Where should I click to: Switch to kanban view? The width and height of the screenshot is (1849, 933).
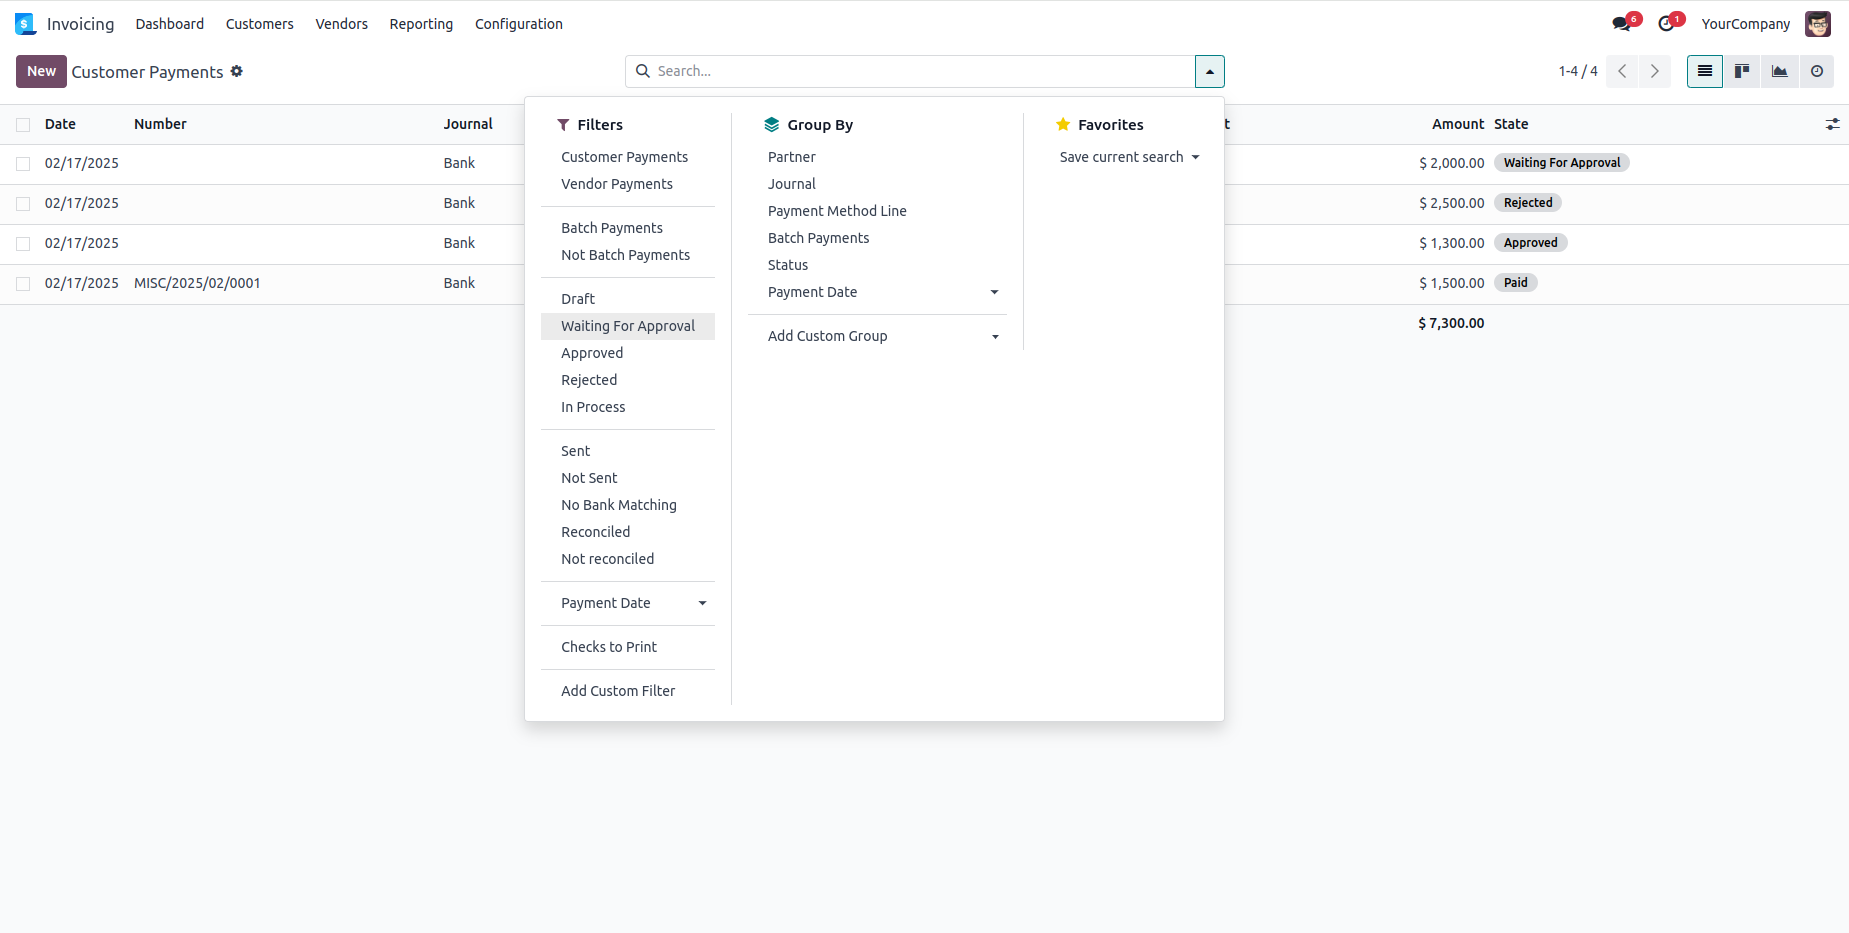[x=1742, y=71]
